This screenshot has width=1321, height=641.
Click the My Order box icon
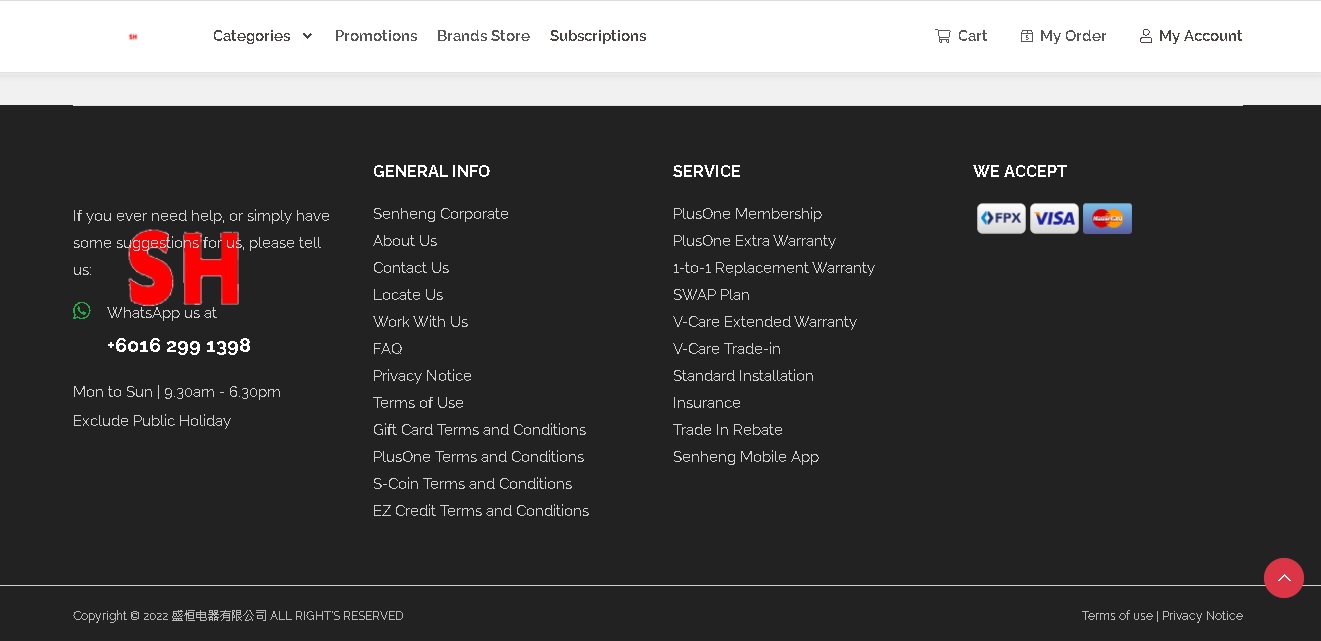pos(1026,36)
